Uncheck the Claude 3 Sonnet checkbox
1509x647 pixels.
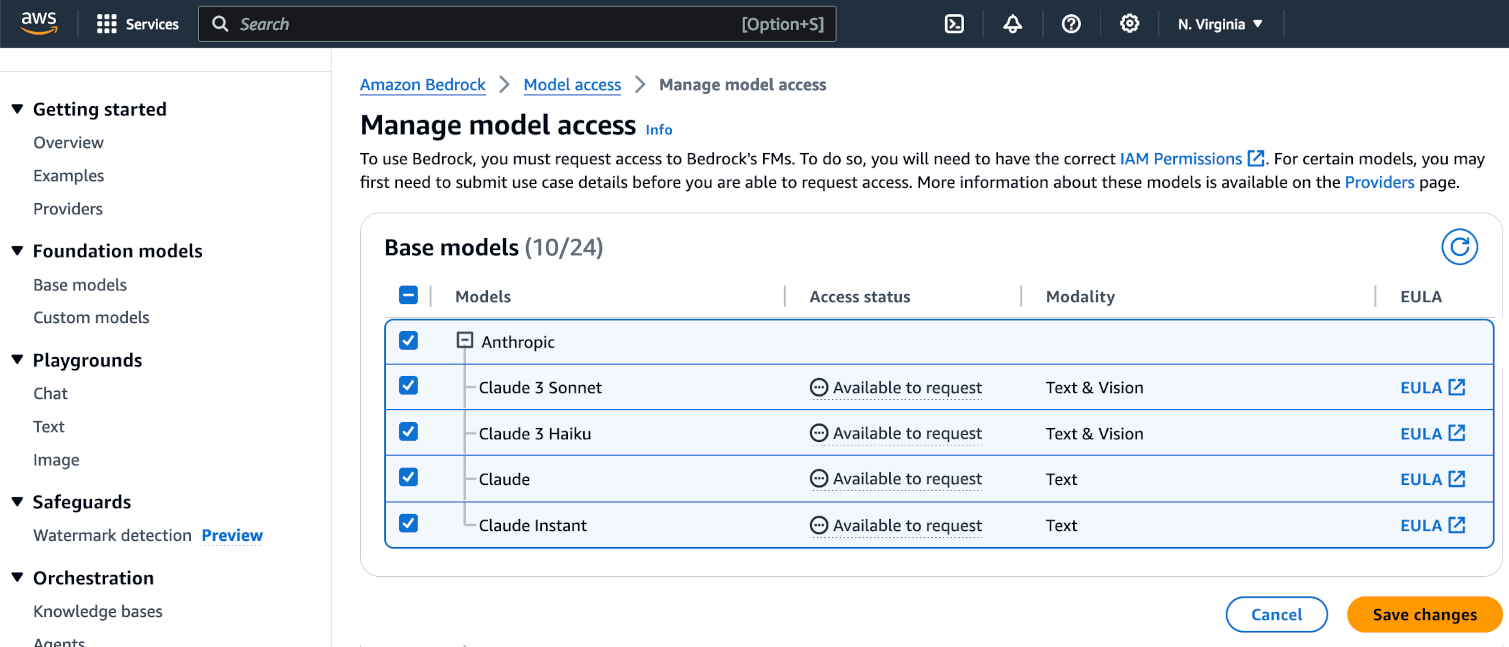[x=408, y=386]
